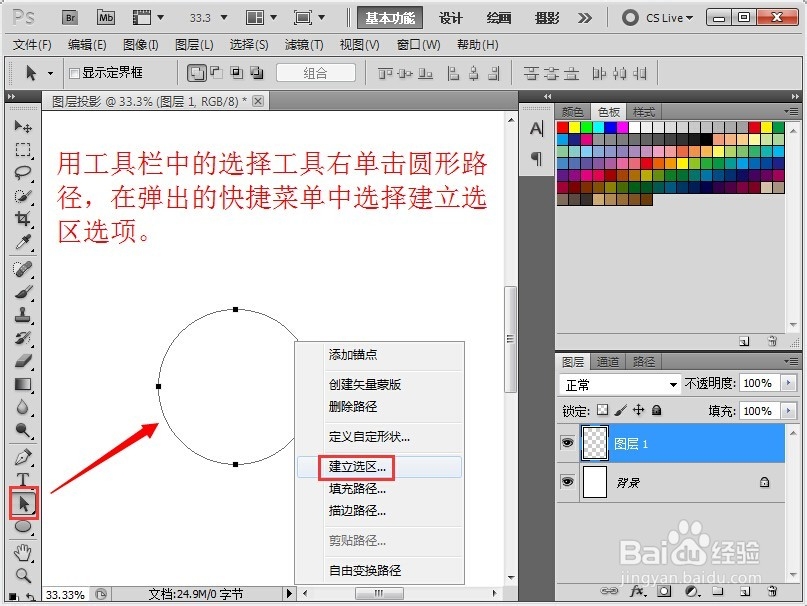Open Adobe Bridge via the Br icon

point(69,16)
